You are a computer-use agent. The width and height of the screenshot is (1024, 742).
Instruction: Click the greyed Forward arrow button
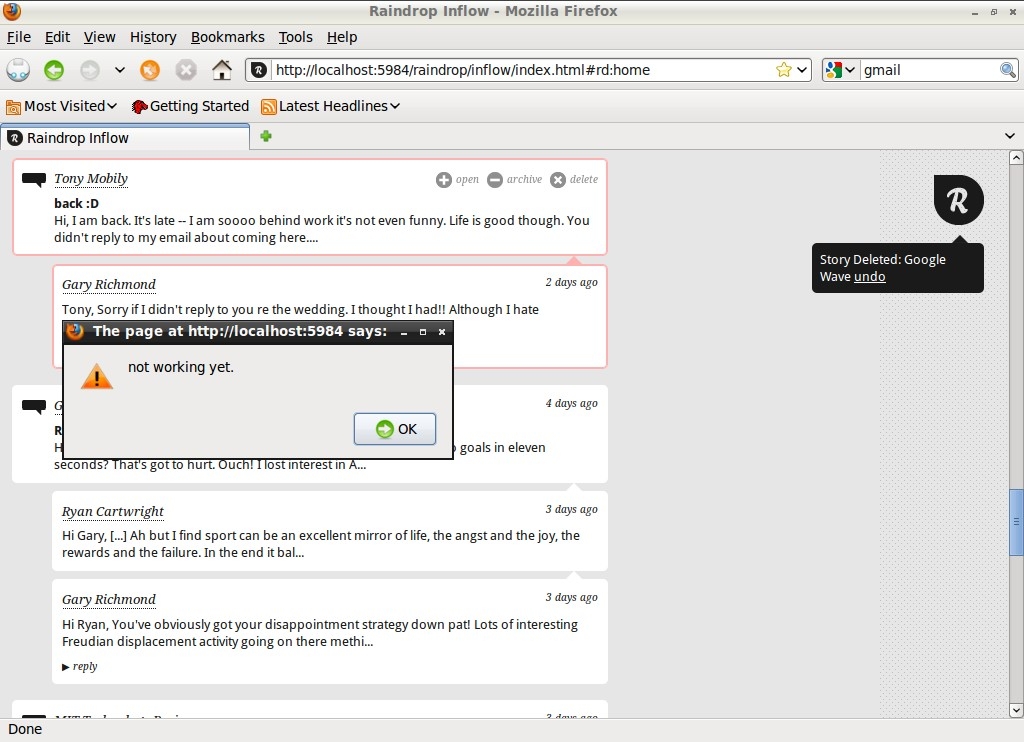[x=89, y=70]
